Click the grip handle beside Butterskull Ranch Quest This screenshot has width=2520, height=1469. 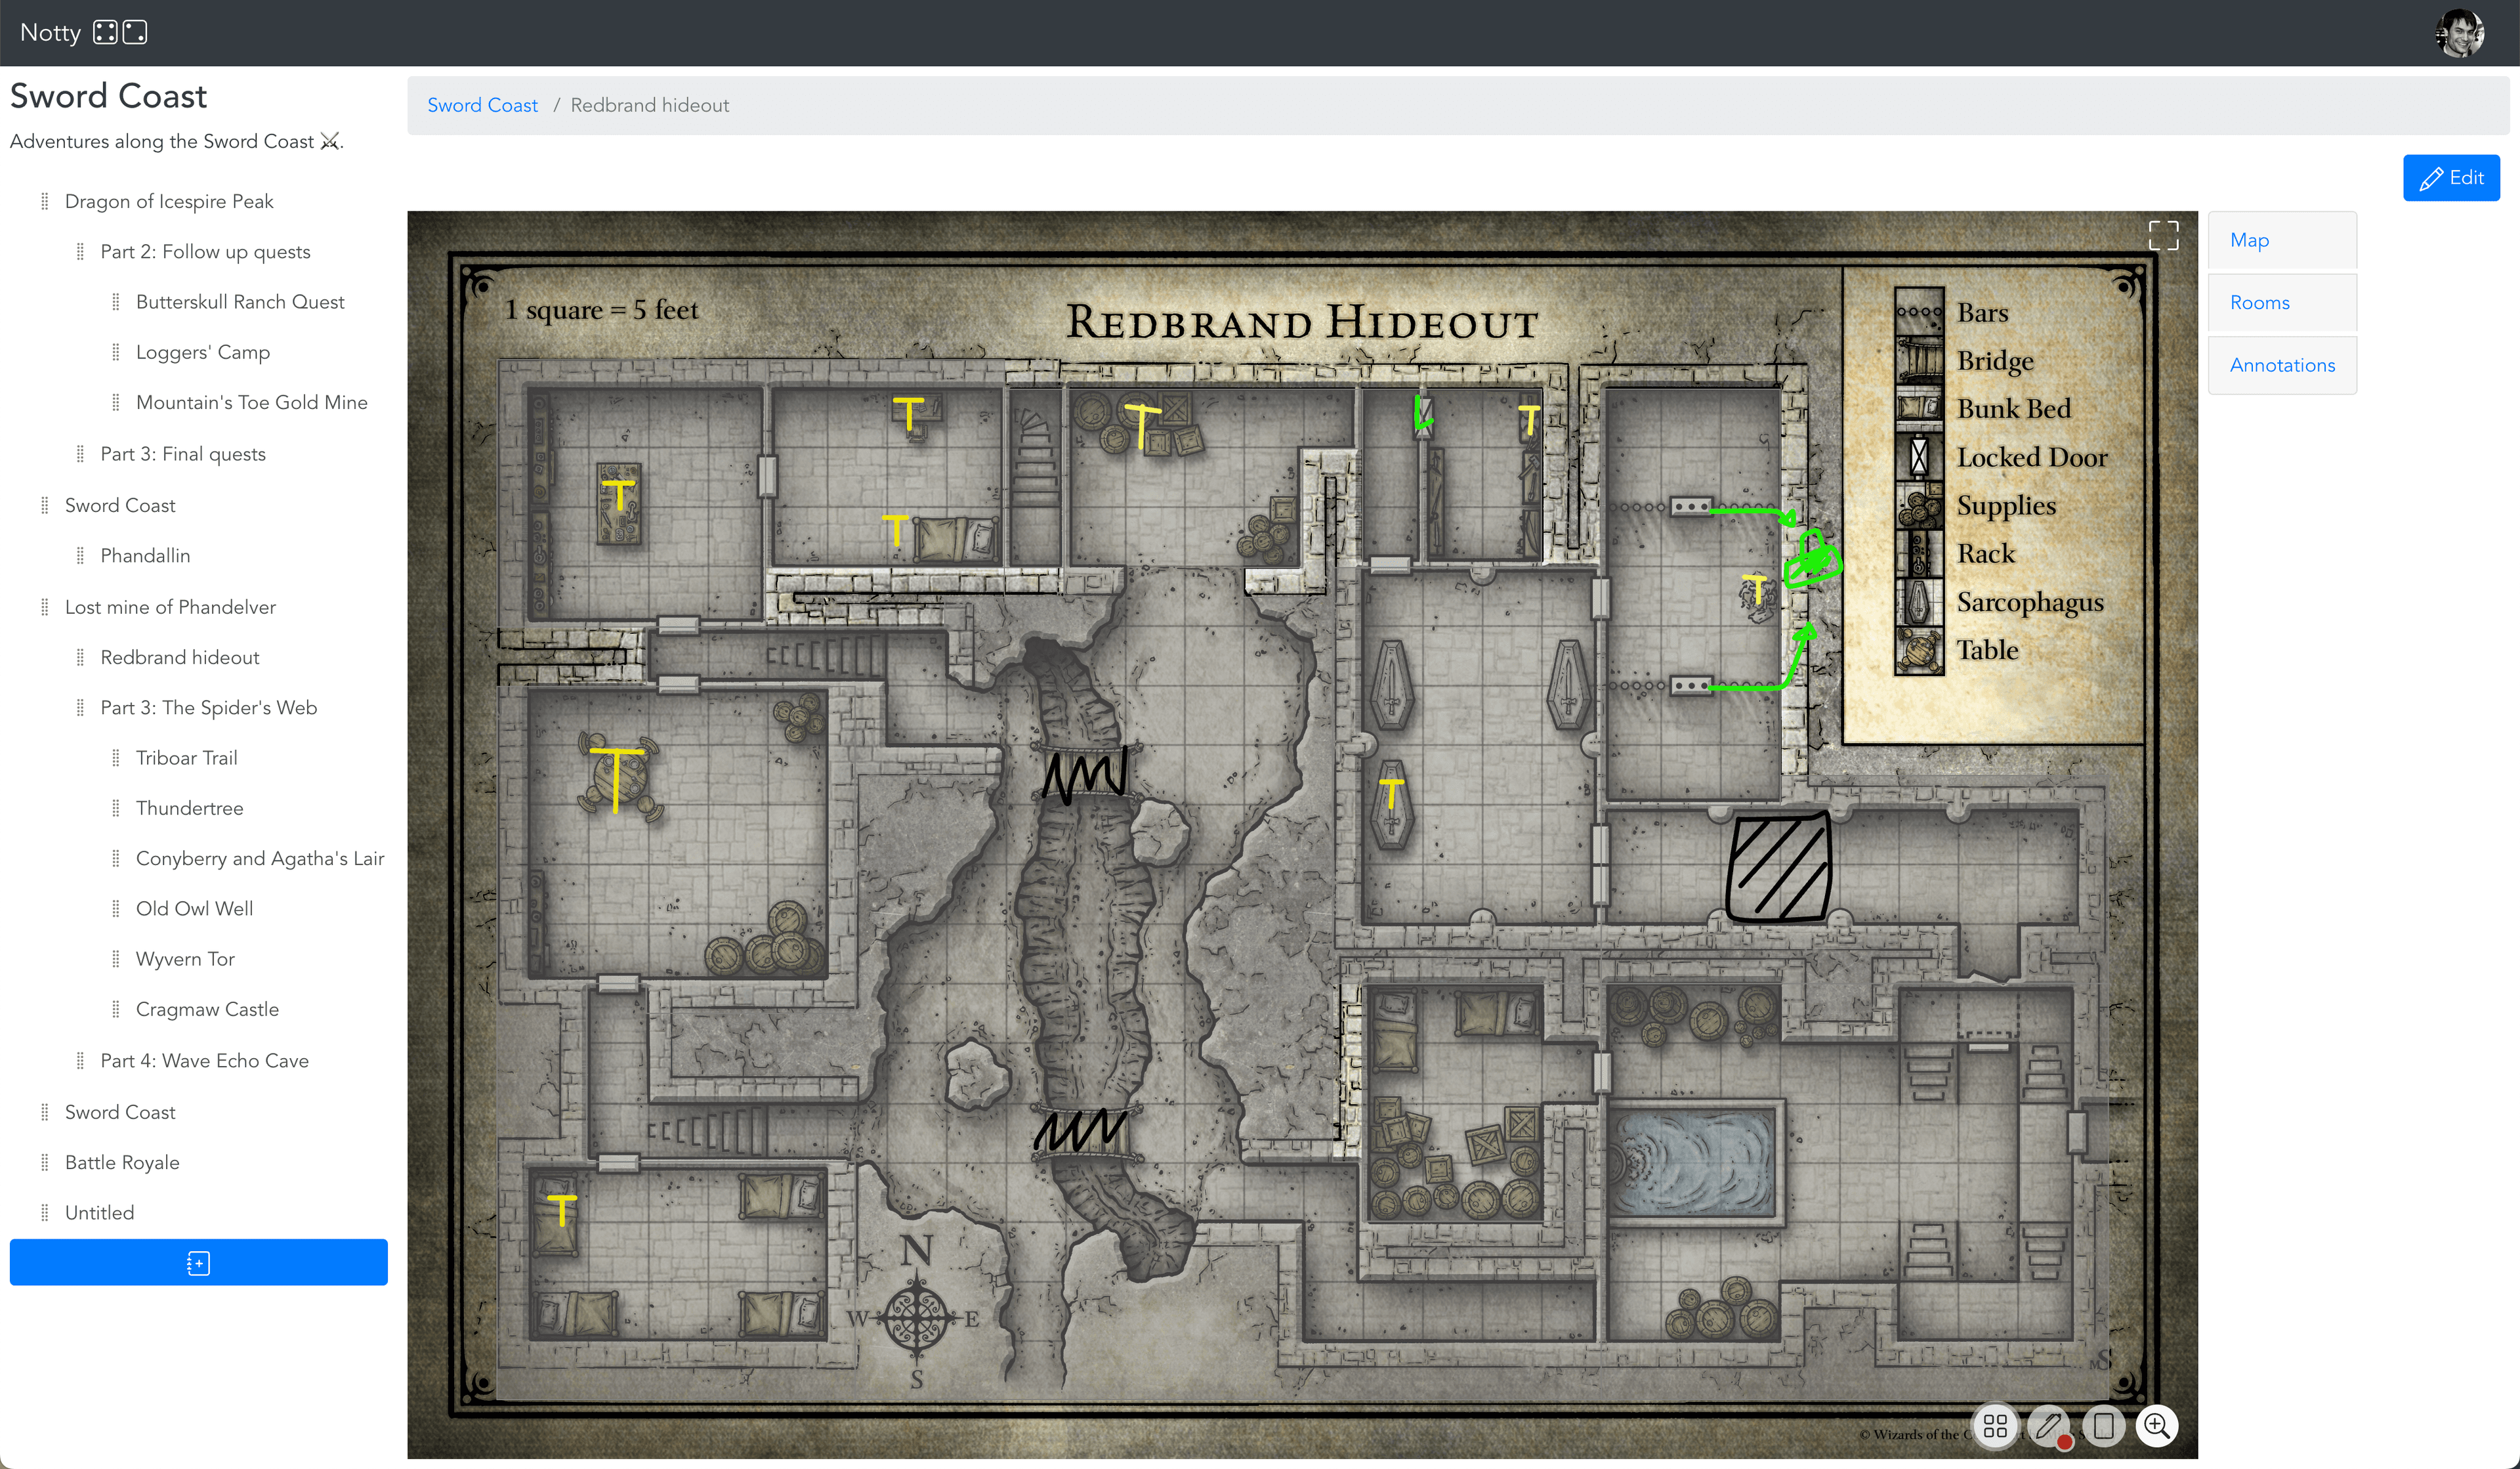click(x=115, y=302)
